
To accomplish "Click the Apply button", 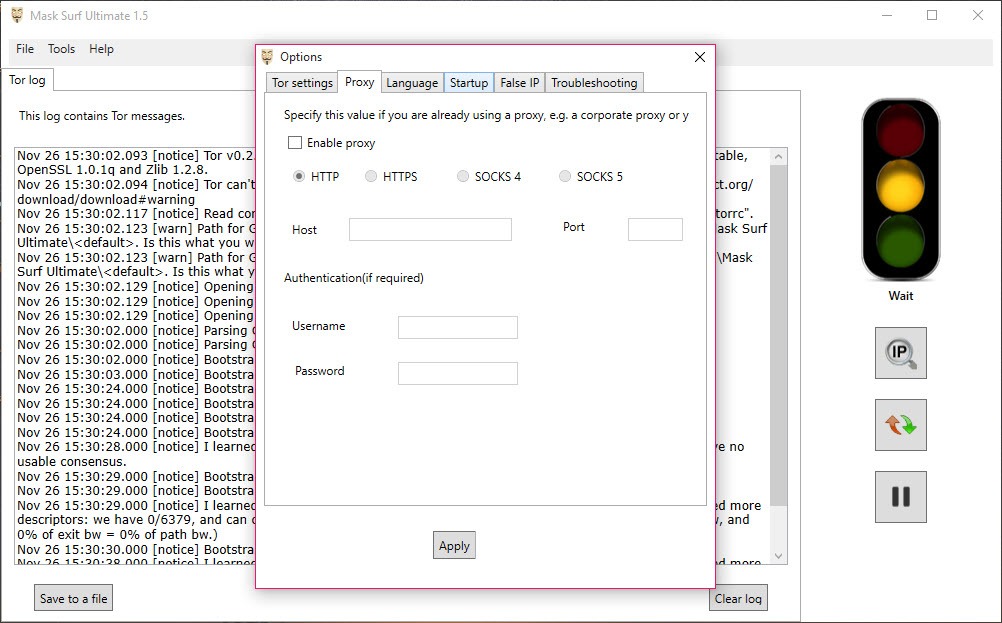I will click(x=454, y=546).
